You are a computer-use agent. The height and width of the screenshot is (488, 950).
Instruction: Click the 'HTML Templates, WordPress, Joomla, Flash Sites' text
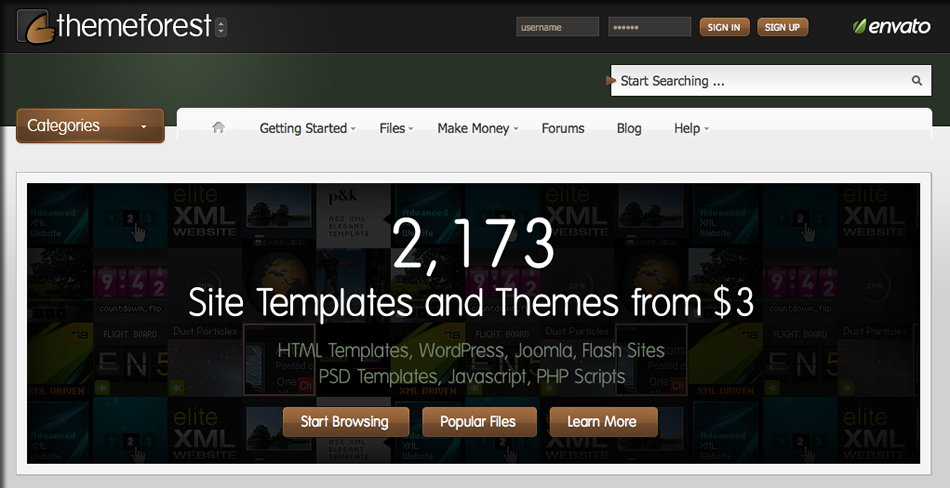[471, 350]
